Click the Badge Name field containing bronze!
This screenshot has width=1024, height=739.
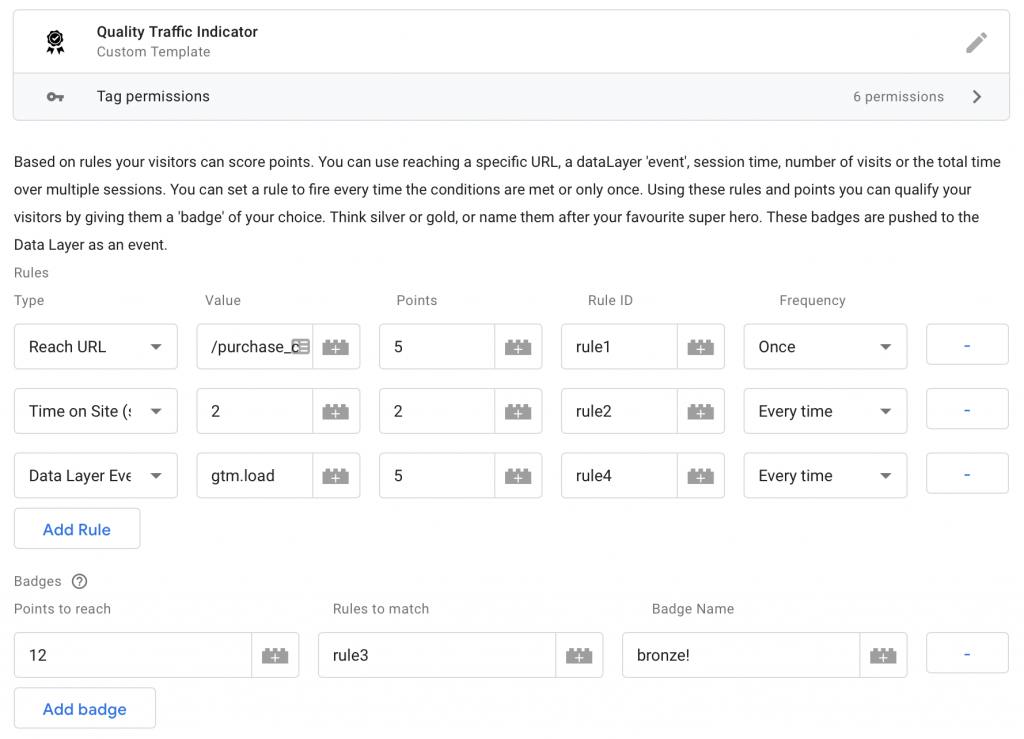point(740,655)
